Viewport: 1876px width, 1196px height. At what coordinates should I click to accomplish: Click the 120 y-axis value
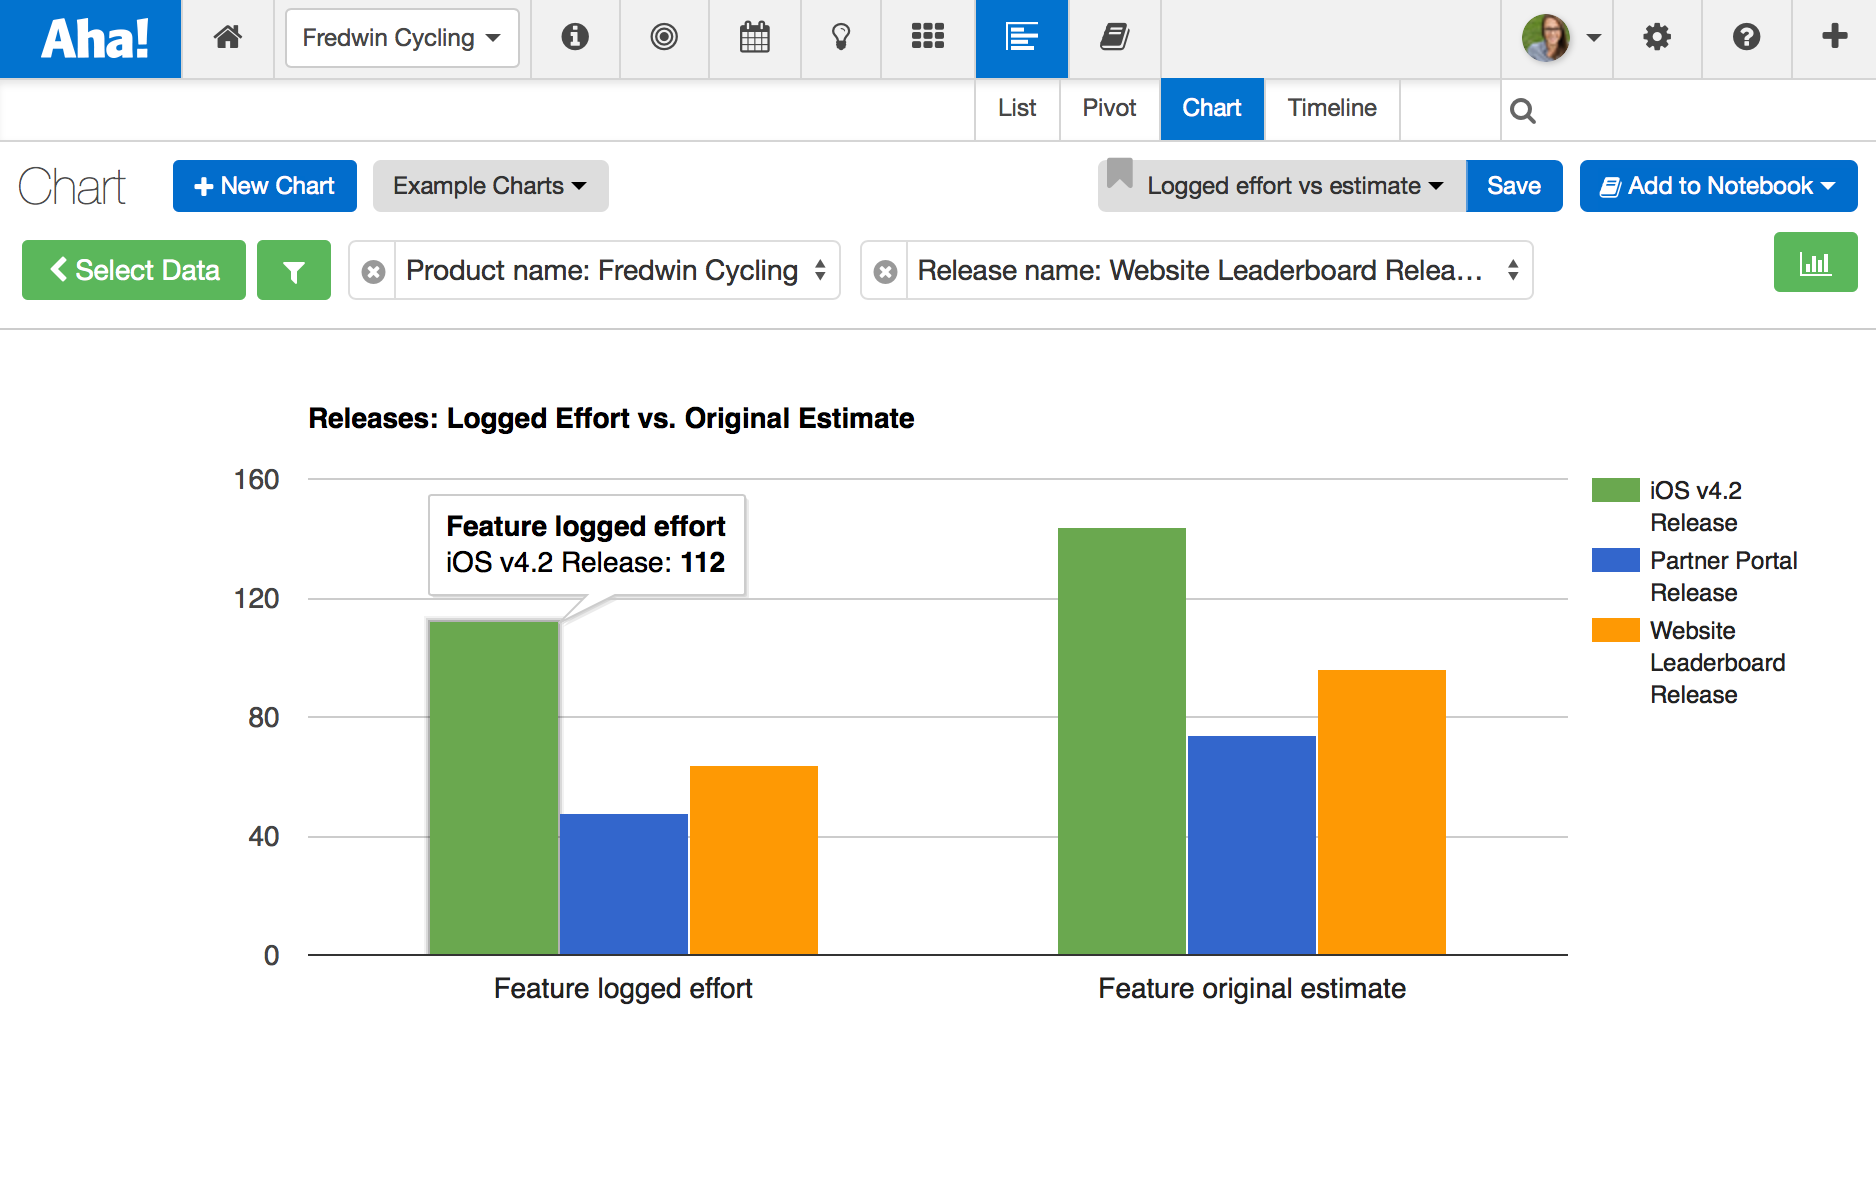point(256,599)
